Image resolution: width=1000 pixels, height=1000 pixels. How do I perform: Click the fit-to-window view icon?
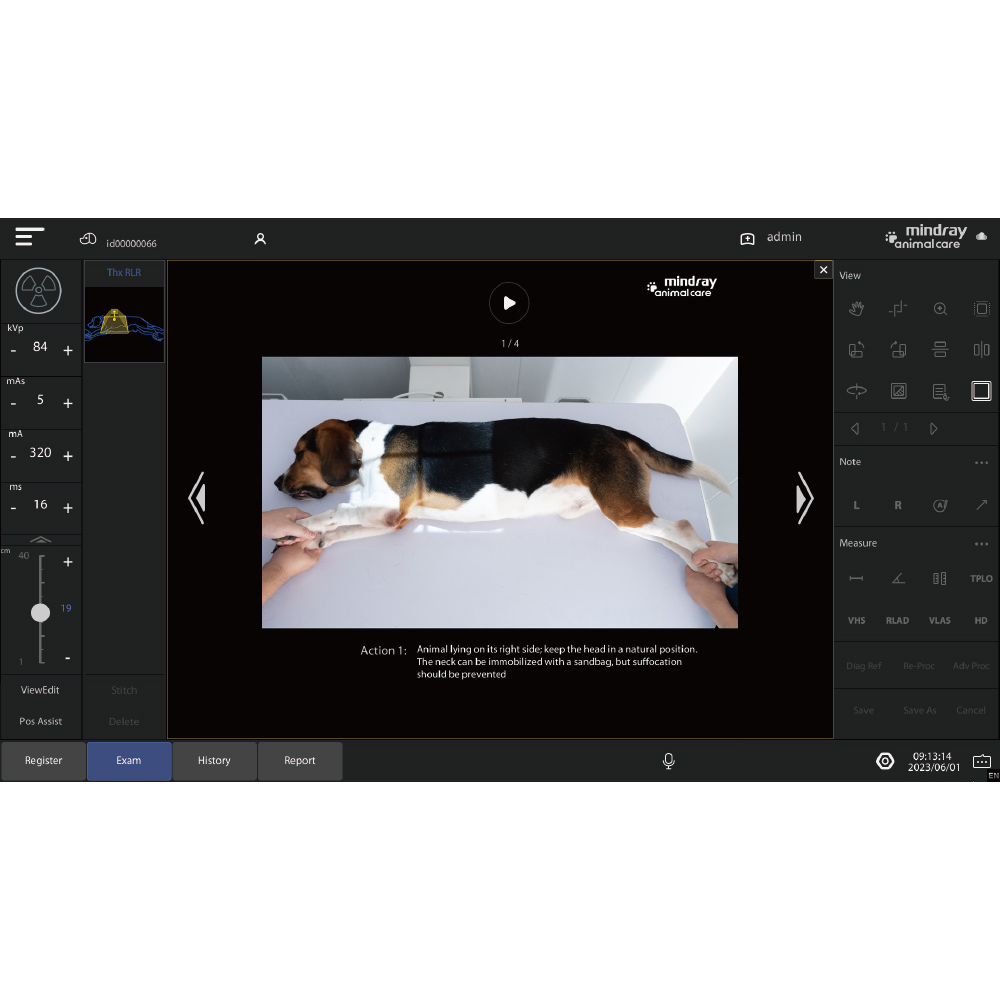[982, 309]
